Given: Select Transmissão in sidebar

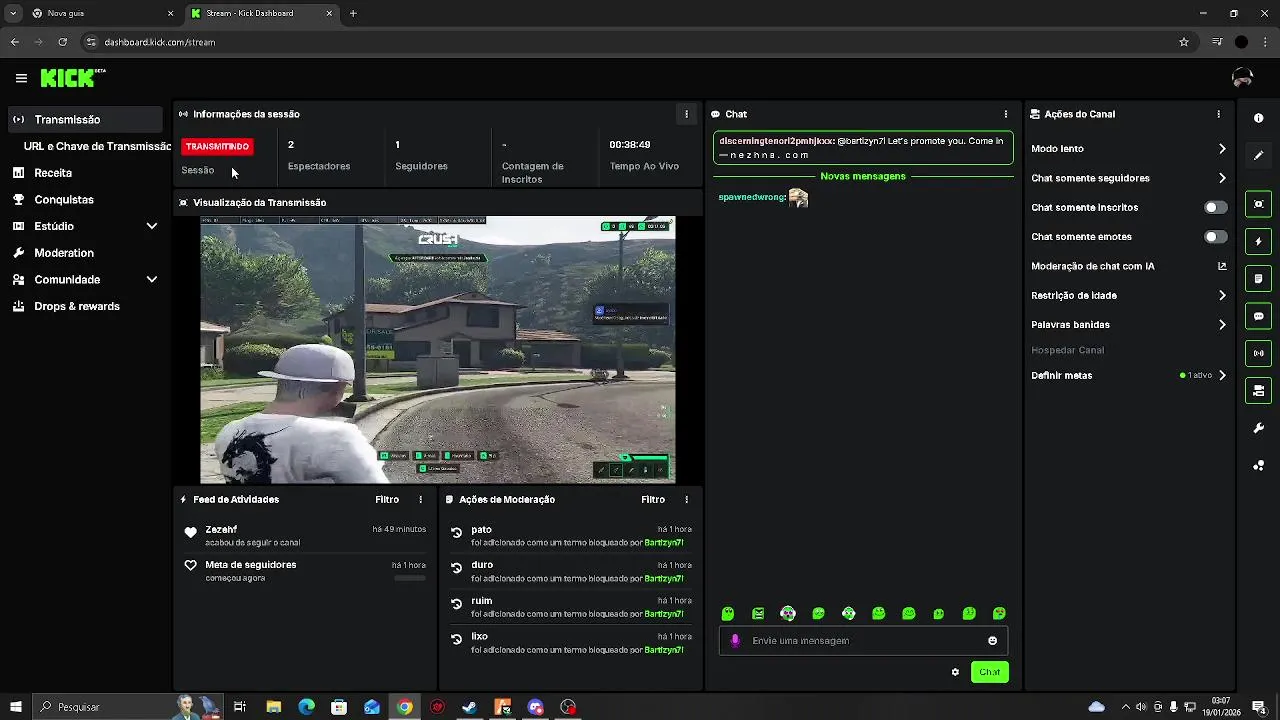Looking at the screenshot, I should pyautogui.click(x=84, y=119).
